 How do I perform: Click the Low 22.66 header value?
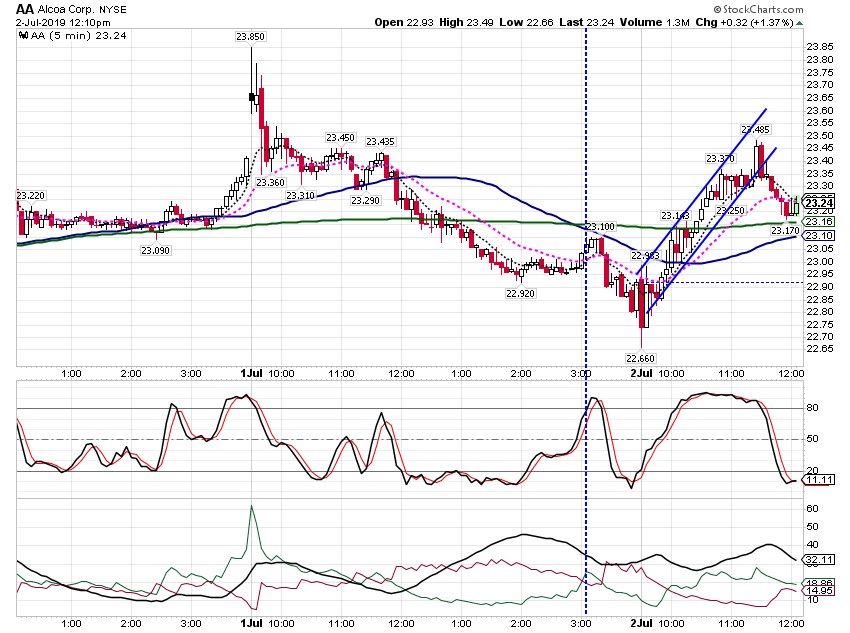(x=526, y=22)
